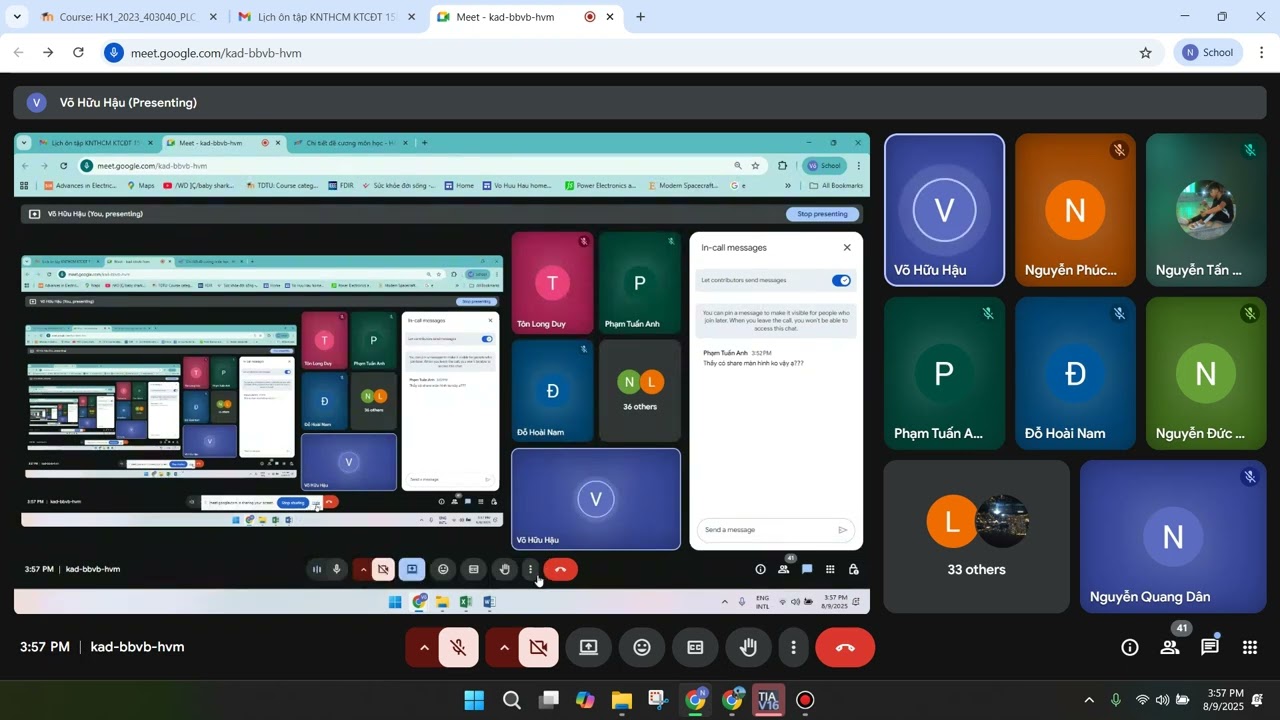The height and width of the screenshot is (720, 1280).
Task: Open meeting details info panel
Action: (1130, 648)
